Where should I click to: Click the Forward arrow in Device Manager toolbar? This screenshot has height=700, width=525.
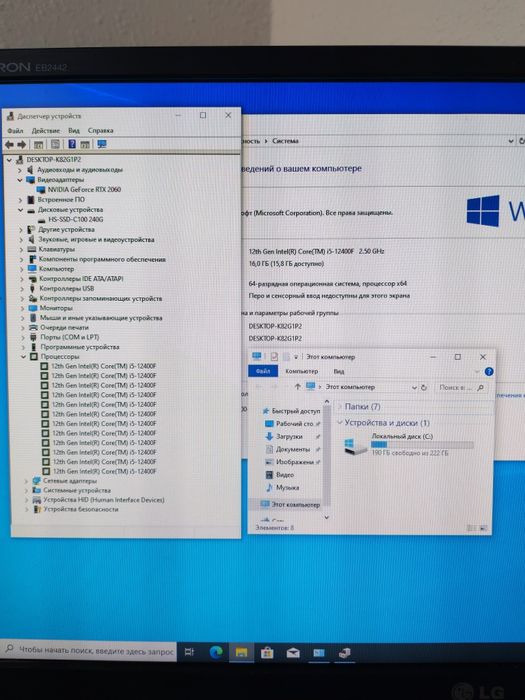pos(21,145)
